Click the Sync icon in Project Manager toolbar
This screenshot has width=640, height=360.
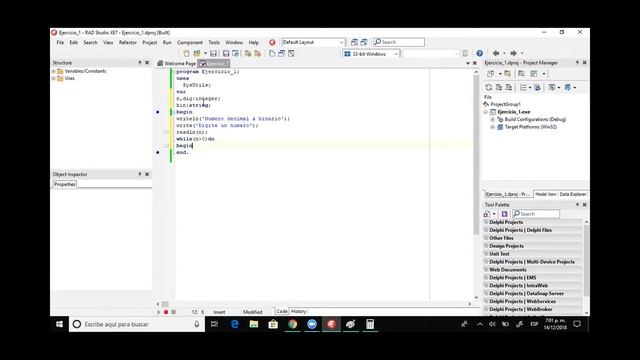(x=538, y=87)
